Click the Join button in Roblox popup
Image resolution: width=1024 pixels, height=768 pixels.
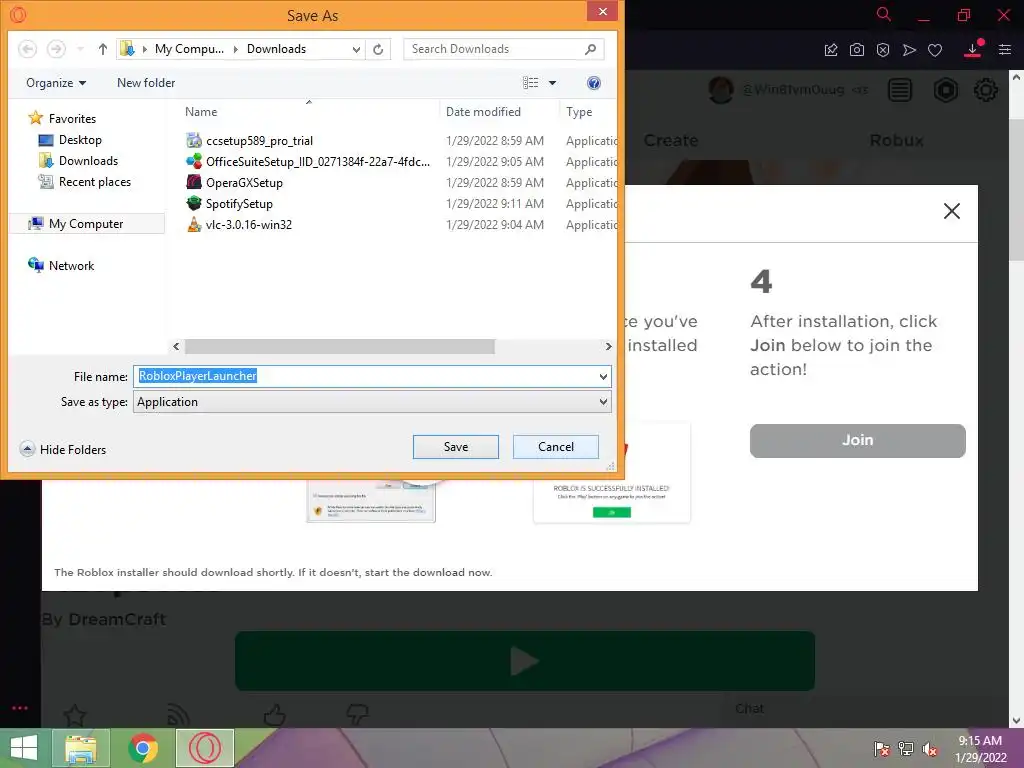[x=857, y=441]
